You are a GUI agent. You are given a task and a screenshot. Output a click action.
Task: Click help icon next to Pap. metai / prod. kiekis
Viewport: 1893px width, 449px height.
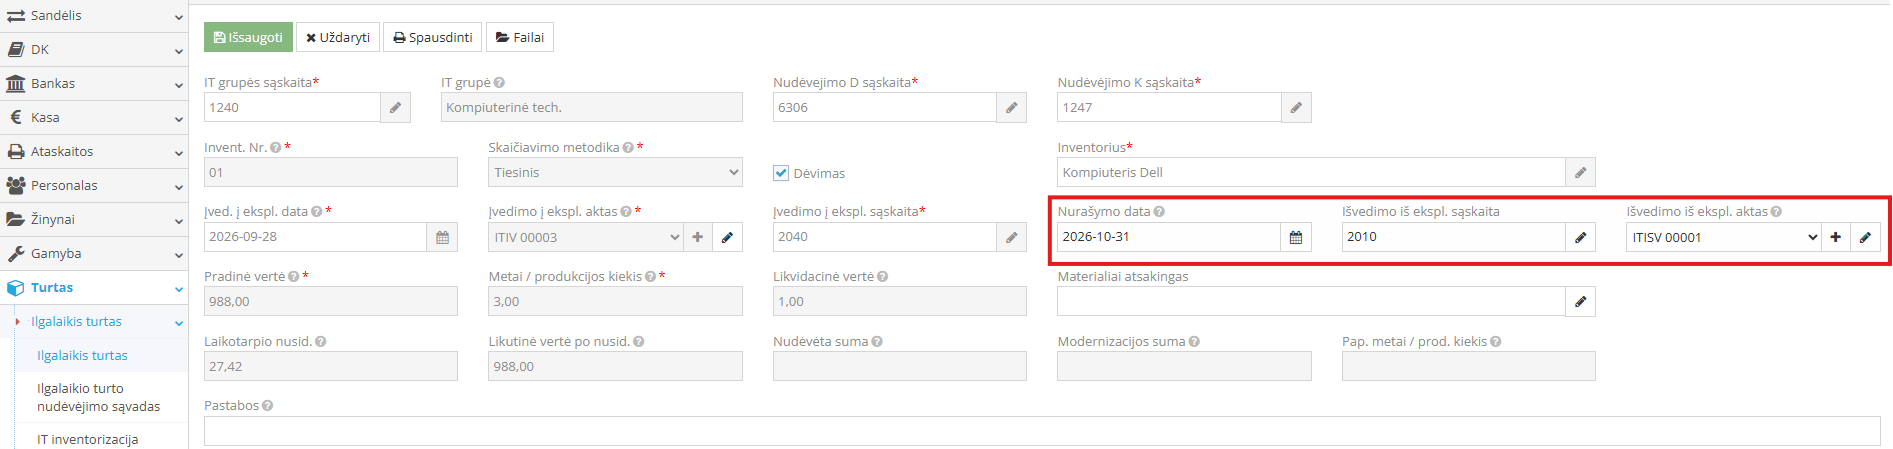[x=1496, y=342]
